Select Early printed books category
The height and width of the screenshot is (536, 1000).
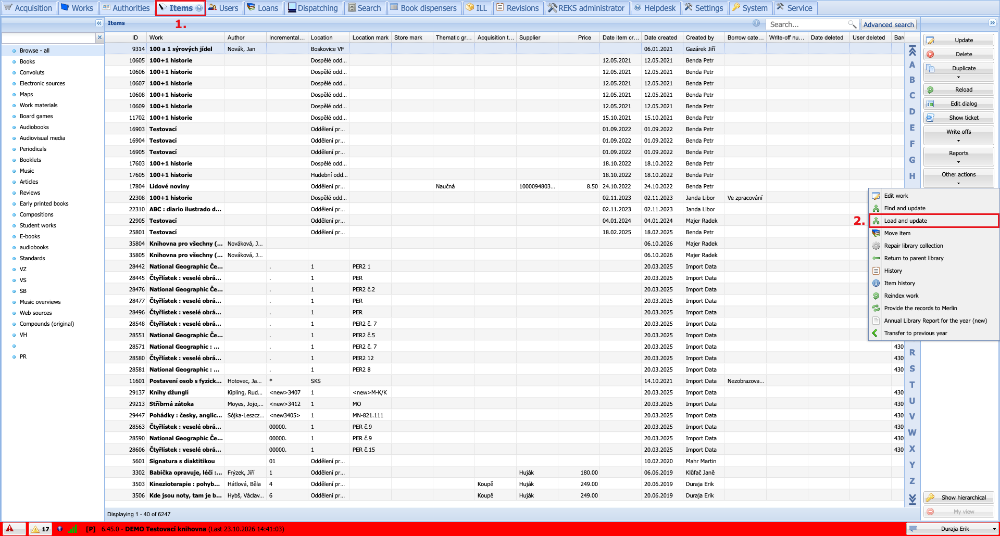click(43, 204)
